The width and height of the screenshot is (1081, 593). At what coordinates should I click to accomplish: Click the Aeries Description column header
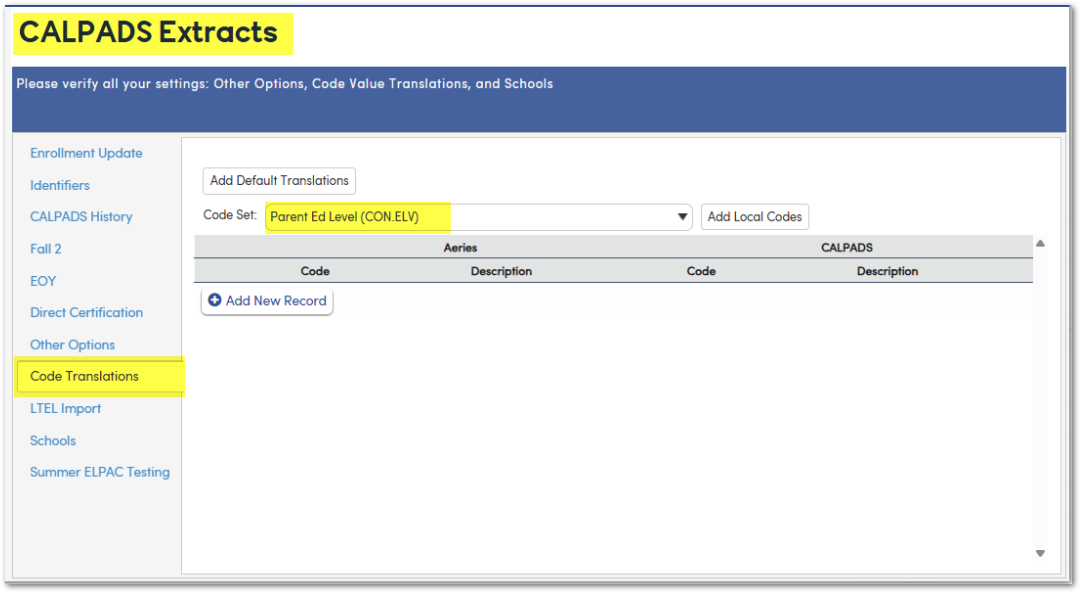click(501, 271)
